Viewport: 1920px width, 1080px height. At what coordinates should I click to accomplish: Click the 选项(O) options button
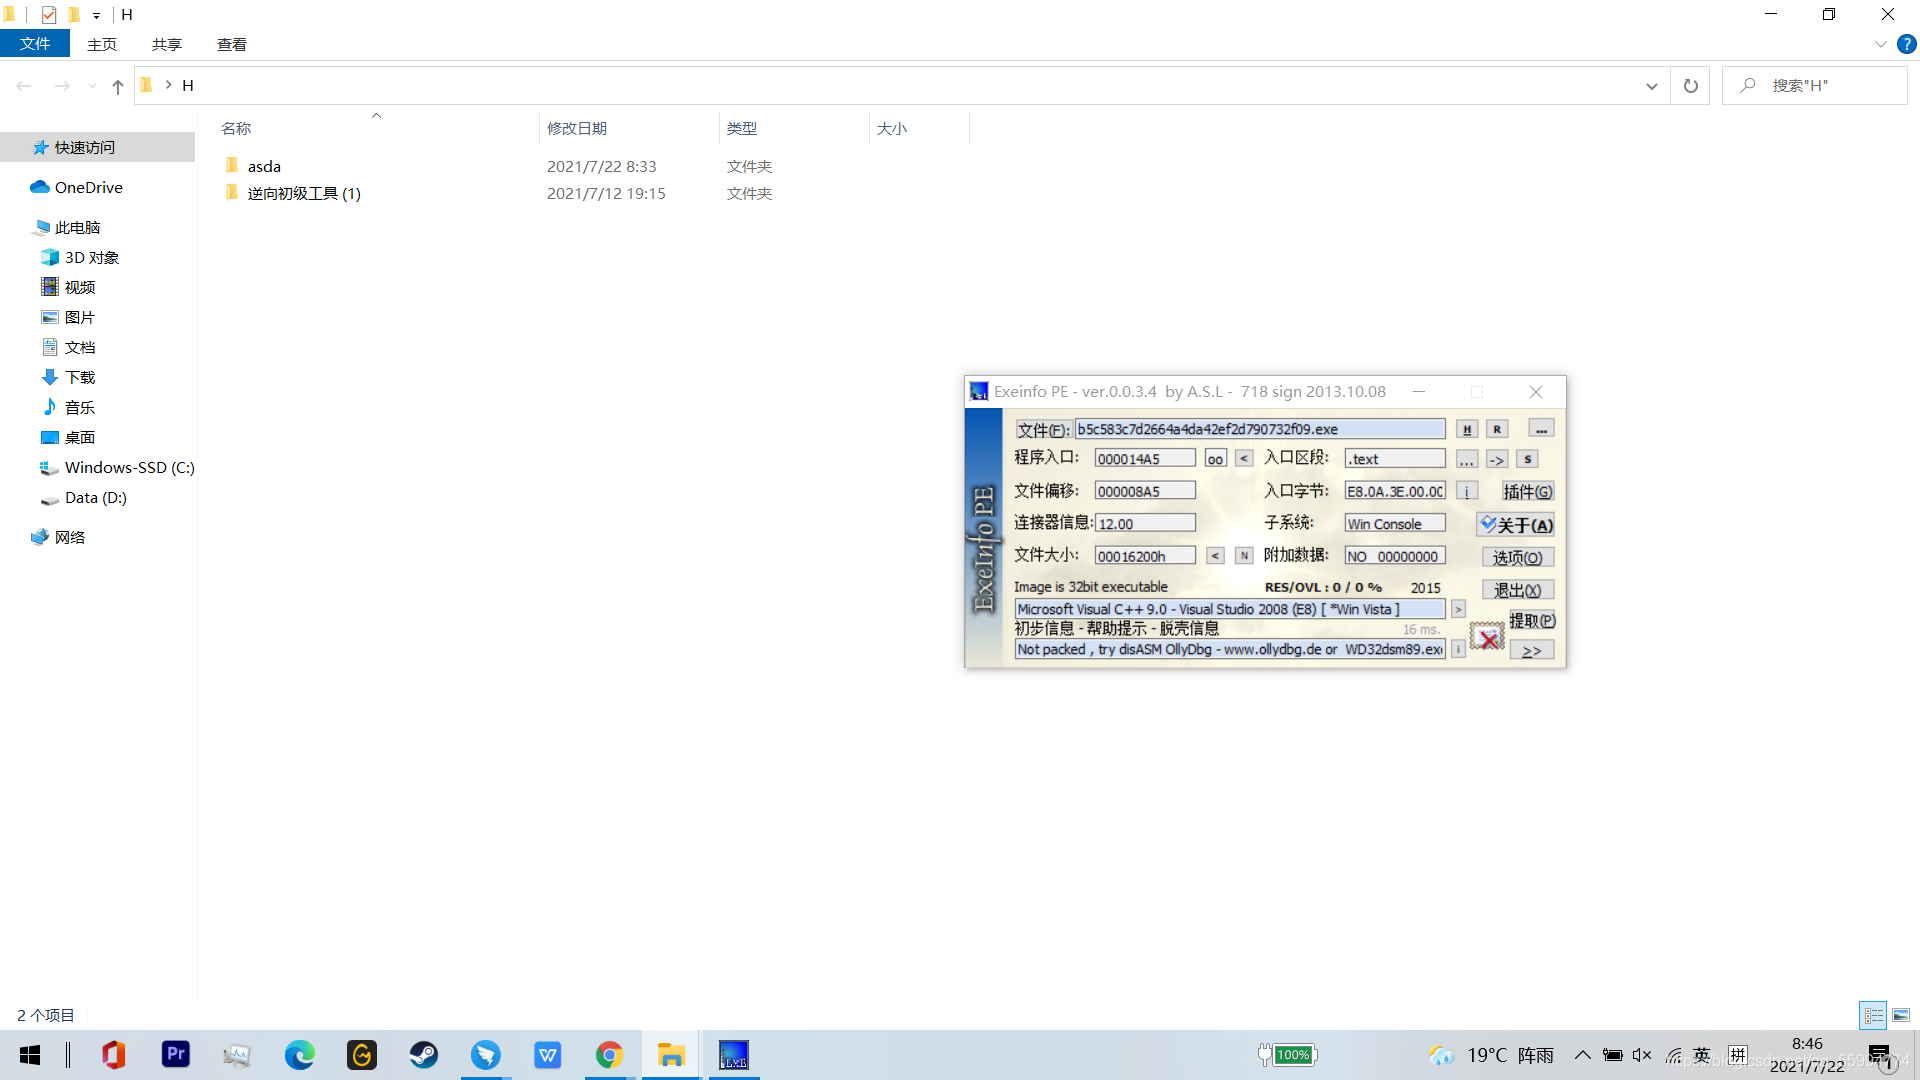click(x=1517, y=558)
